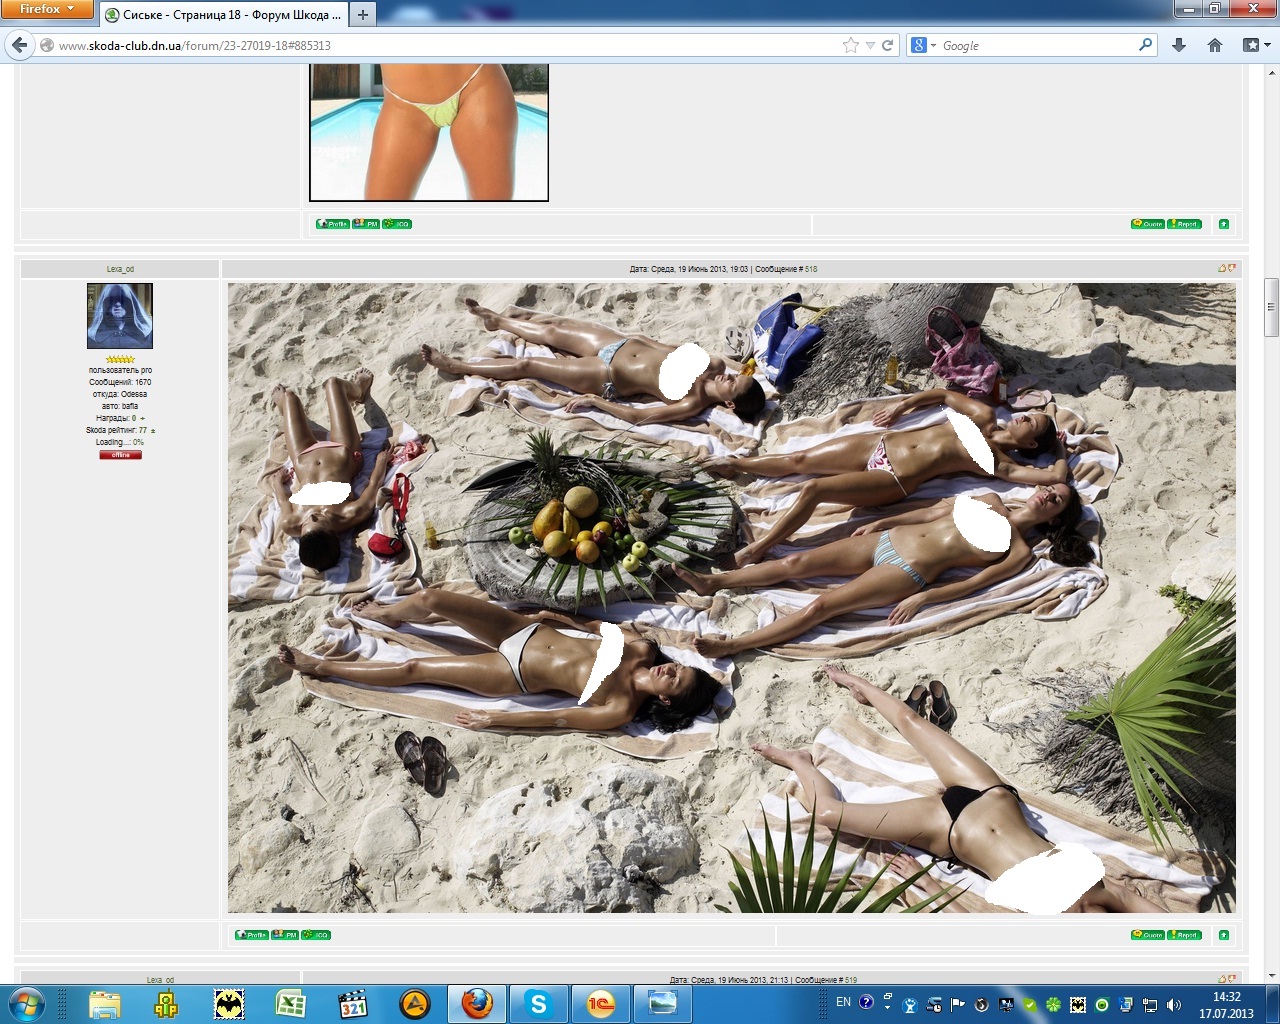Viewport: 1280px width, 1024px height.
Task: Click the green up-arrow icon below post 518
Action: tap(1224, 935)
